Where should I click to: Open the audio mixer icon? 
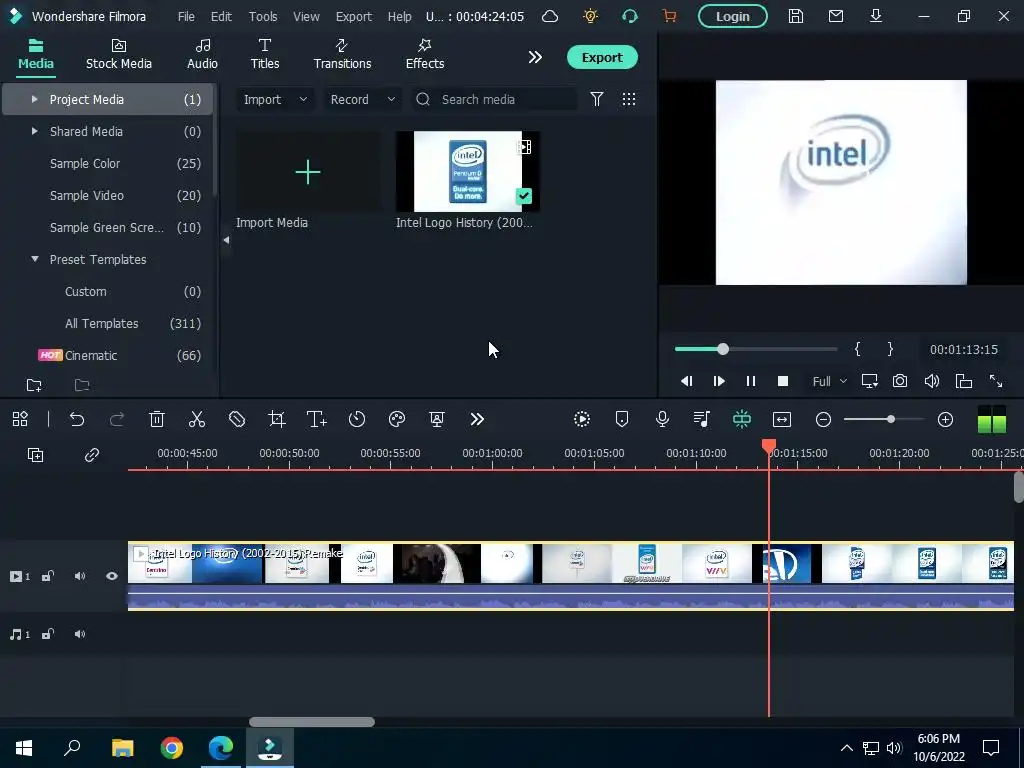click(702, 419)
